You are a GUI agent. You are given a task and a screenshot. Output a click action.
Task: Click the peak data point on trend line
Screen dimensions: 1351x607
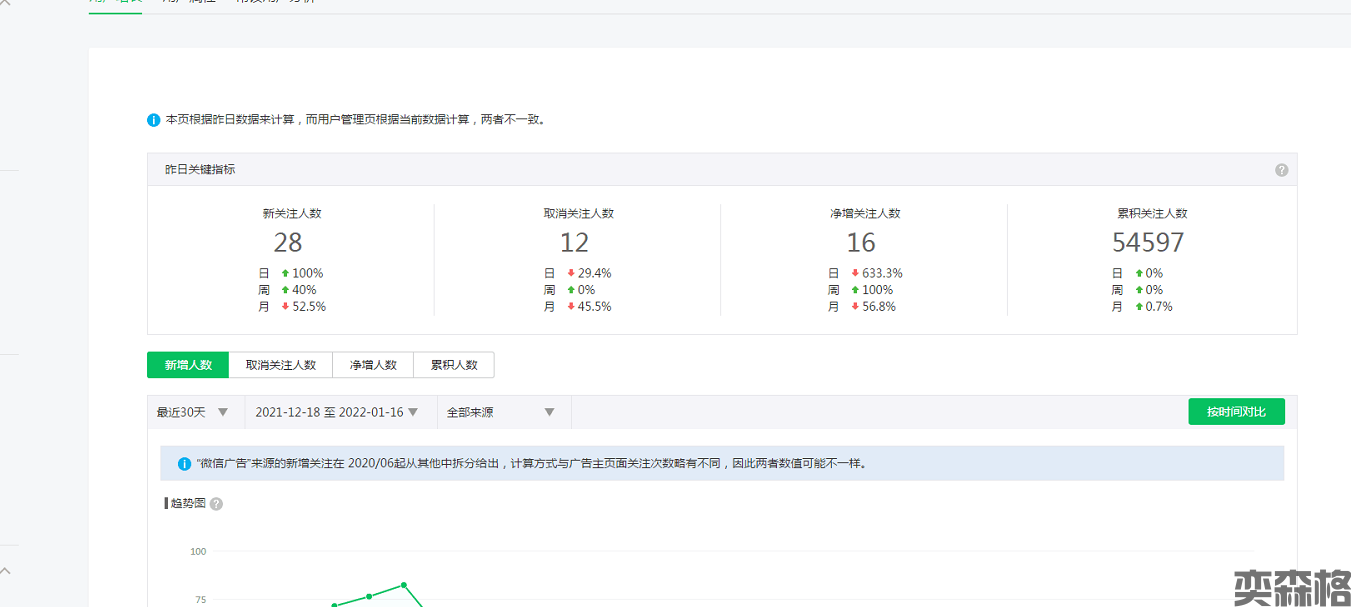(404, 585)
